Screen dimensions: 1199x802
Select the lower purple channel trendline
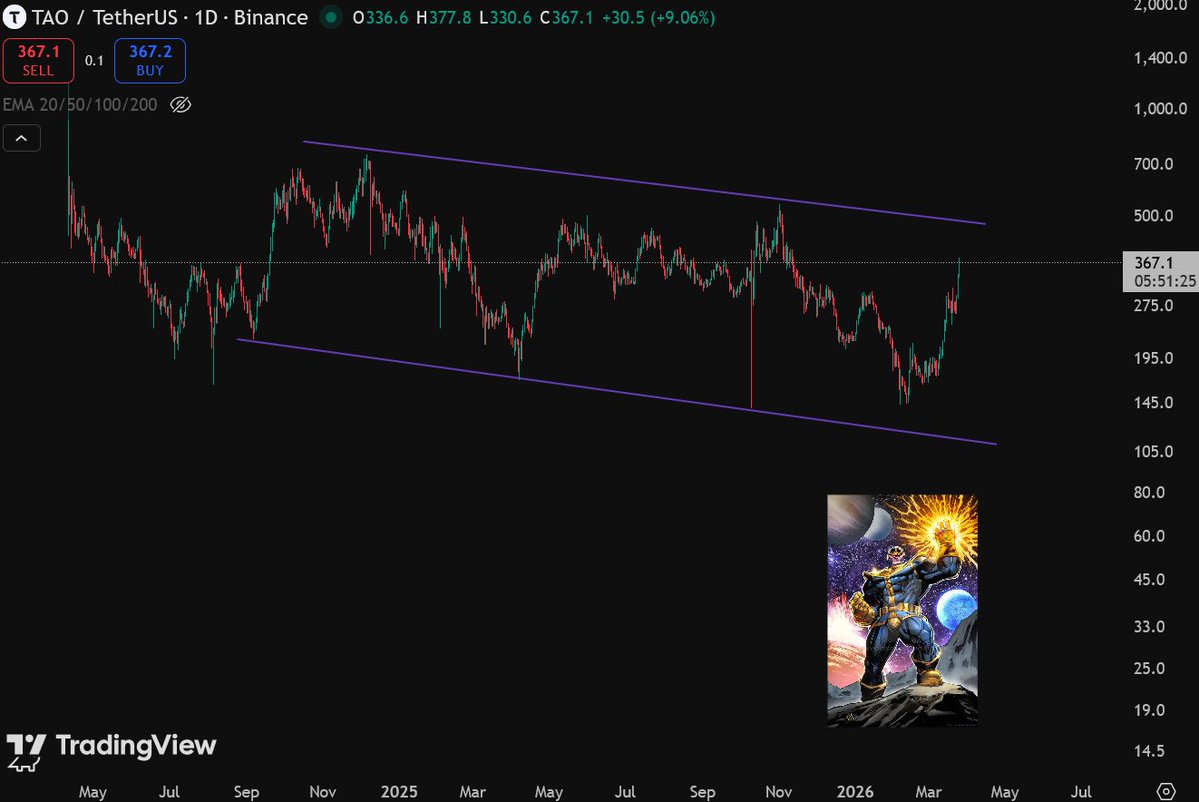coord(616,391)
